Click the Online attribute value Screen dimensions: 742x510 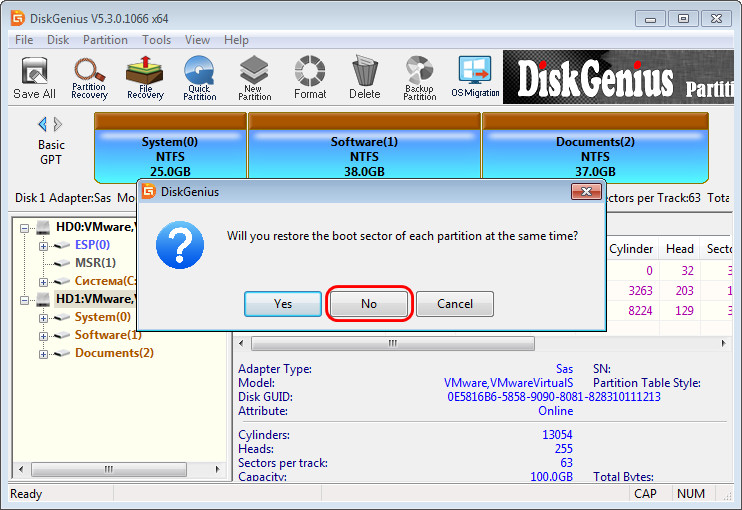point(556,411)
